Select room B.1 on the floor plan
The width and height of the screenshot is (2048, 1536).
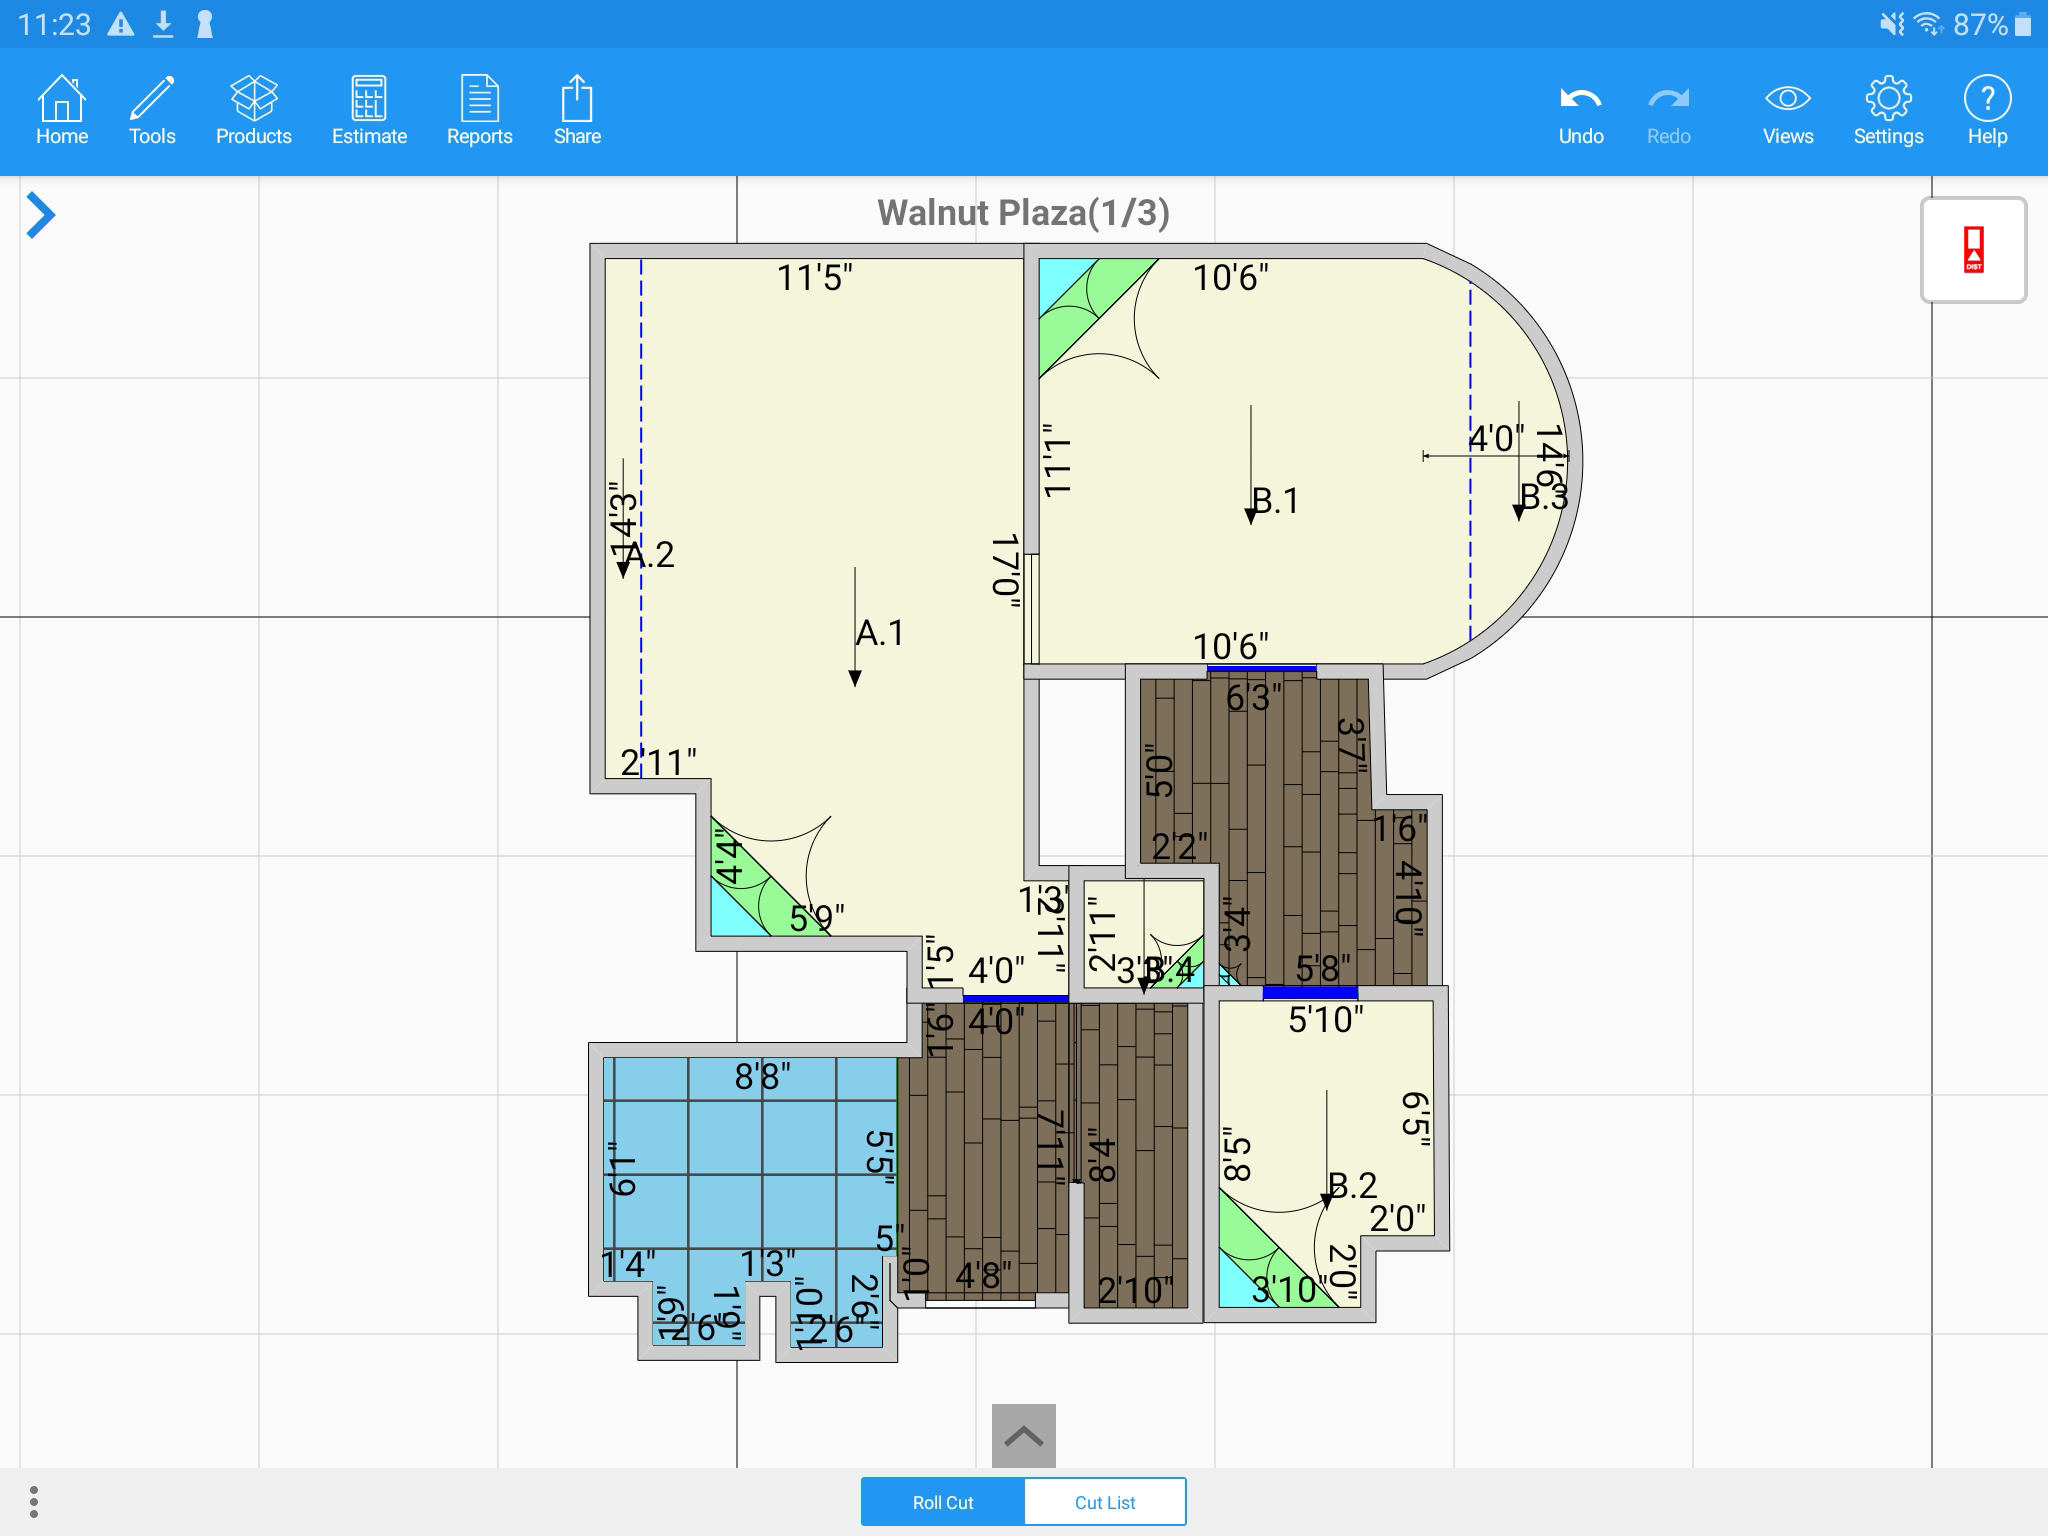(x=1274, y=500)
